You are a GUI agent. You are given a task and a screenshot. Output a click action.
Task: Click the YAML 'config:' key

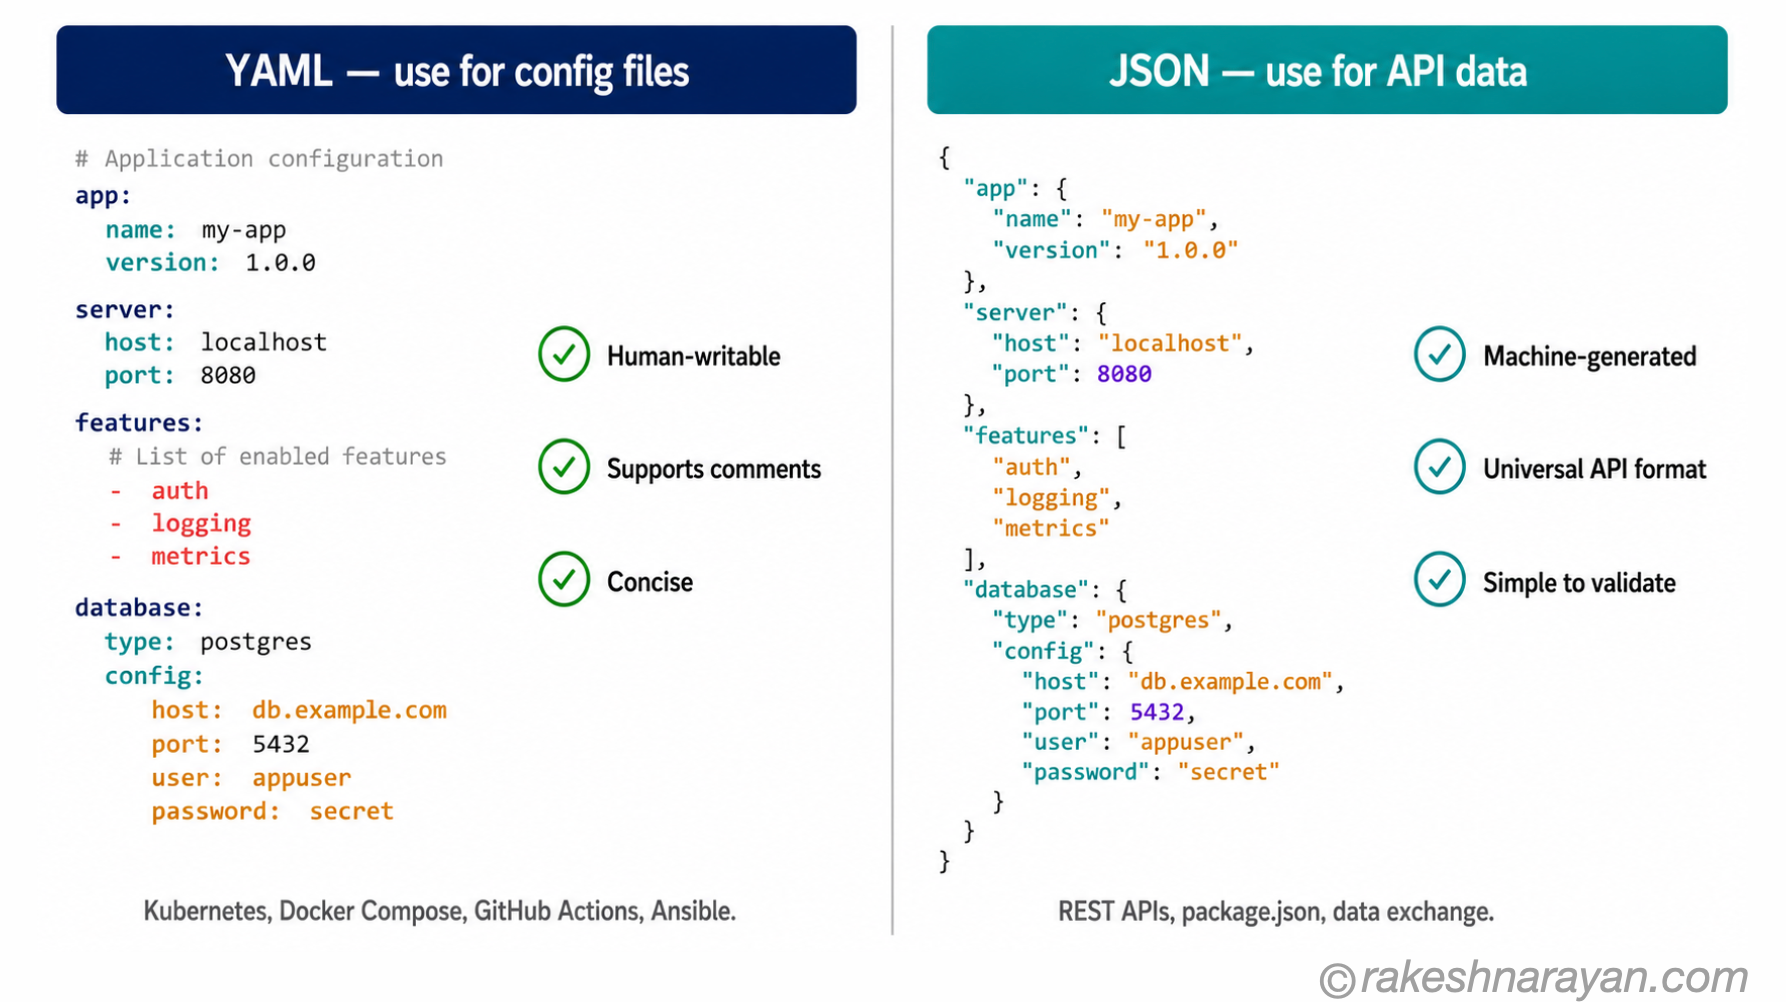[x=154, y=676]
